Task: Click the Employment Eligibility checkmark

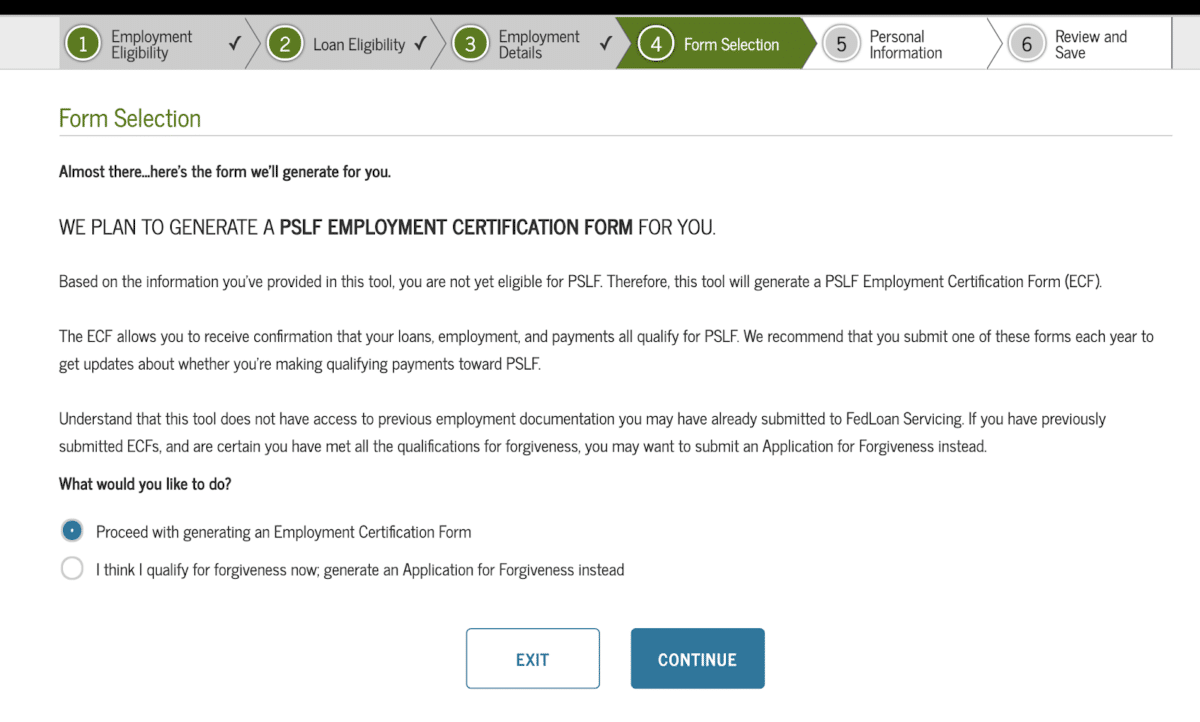Action: pyautogui.click(x=234, y=44)
